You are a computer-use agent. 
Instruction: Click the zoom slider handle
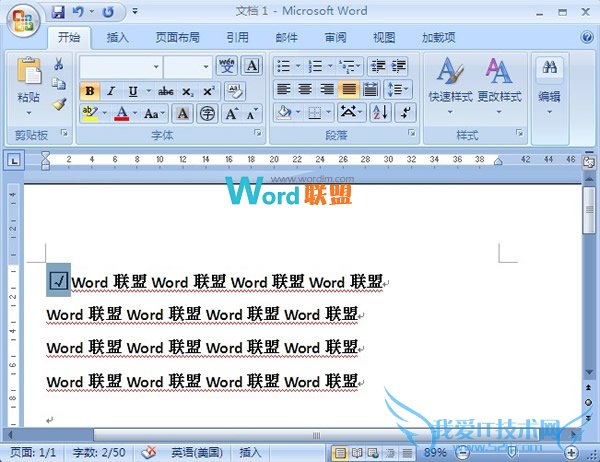point(512,452)
